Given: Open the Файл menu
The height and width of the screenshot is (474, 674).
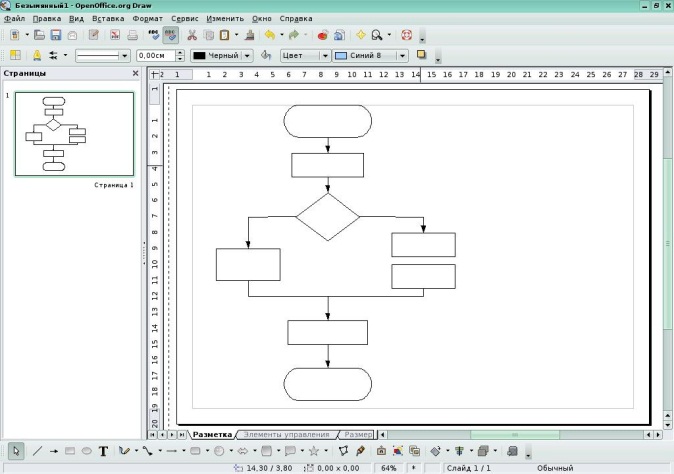Looking at the screenshot, I should [x=14, y=18].
